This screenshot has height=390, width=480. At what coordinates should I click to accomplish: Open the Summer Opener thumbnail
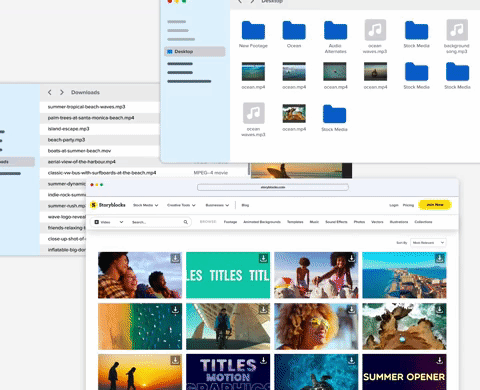coord(404,372)
